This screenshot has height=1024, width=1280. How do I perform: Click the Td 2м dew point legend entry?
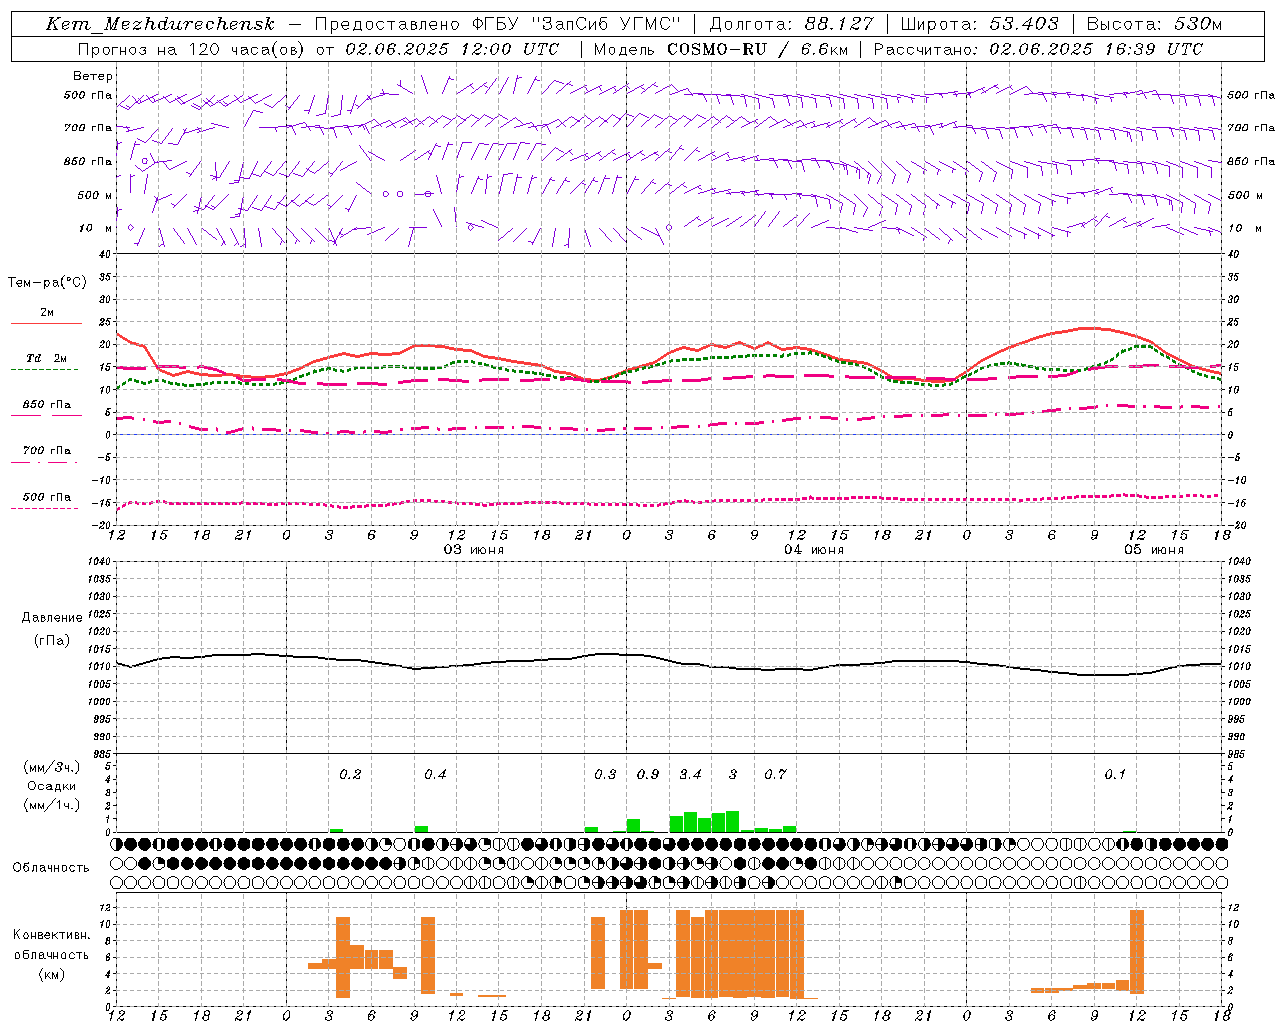pos(46,358)
